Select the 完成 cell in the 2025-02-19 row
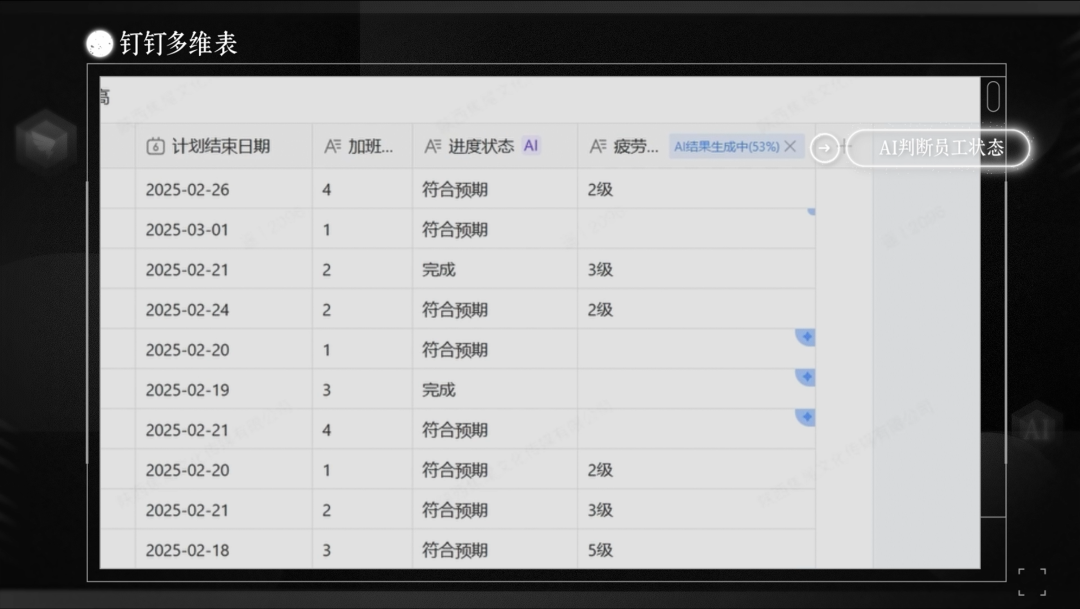Screen dimensions: 1080x609 [495, 389]
